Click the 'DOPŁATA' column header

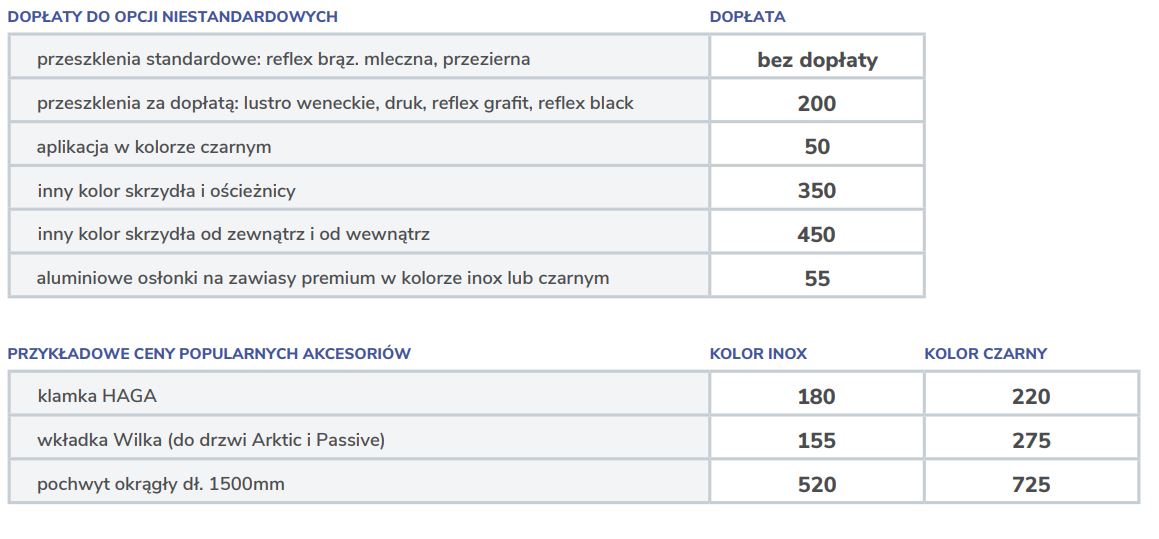(x=747, y=17)
